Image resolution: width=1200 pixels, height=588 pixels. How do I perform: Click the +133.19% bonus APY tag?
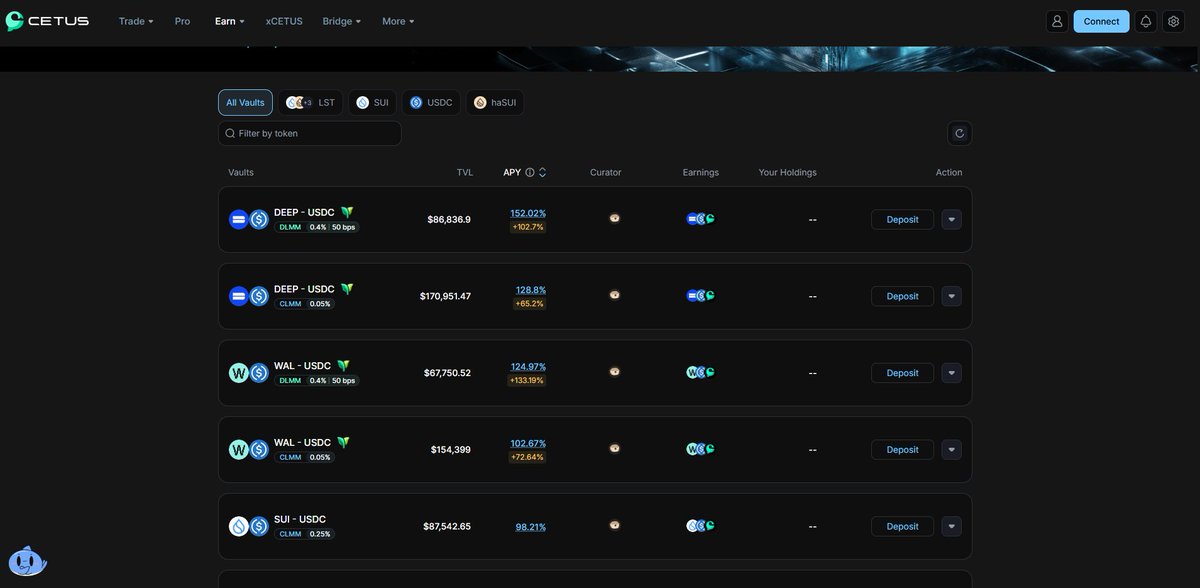tap(527, 380)
